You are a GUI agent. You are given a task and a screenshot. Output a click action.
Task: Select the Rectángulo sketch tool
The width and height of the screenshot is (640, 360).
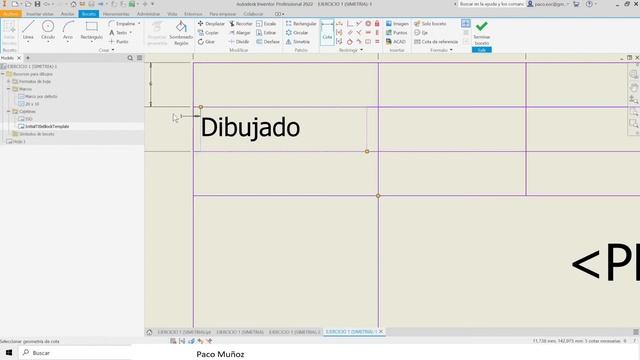click(91, 31)
